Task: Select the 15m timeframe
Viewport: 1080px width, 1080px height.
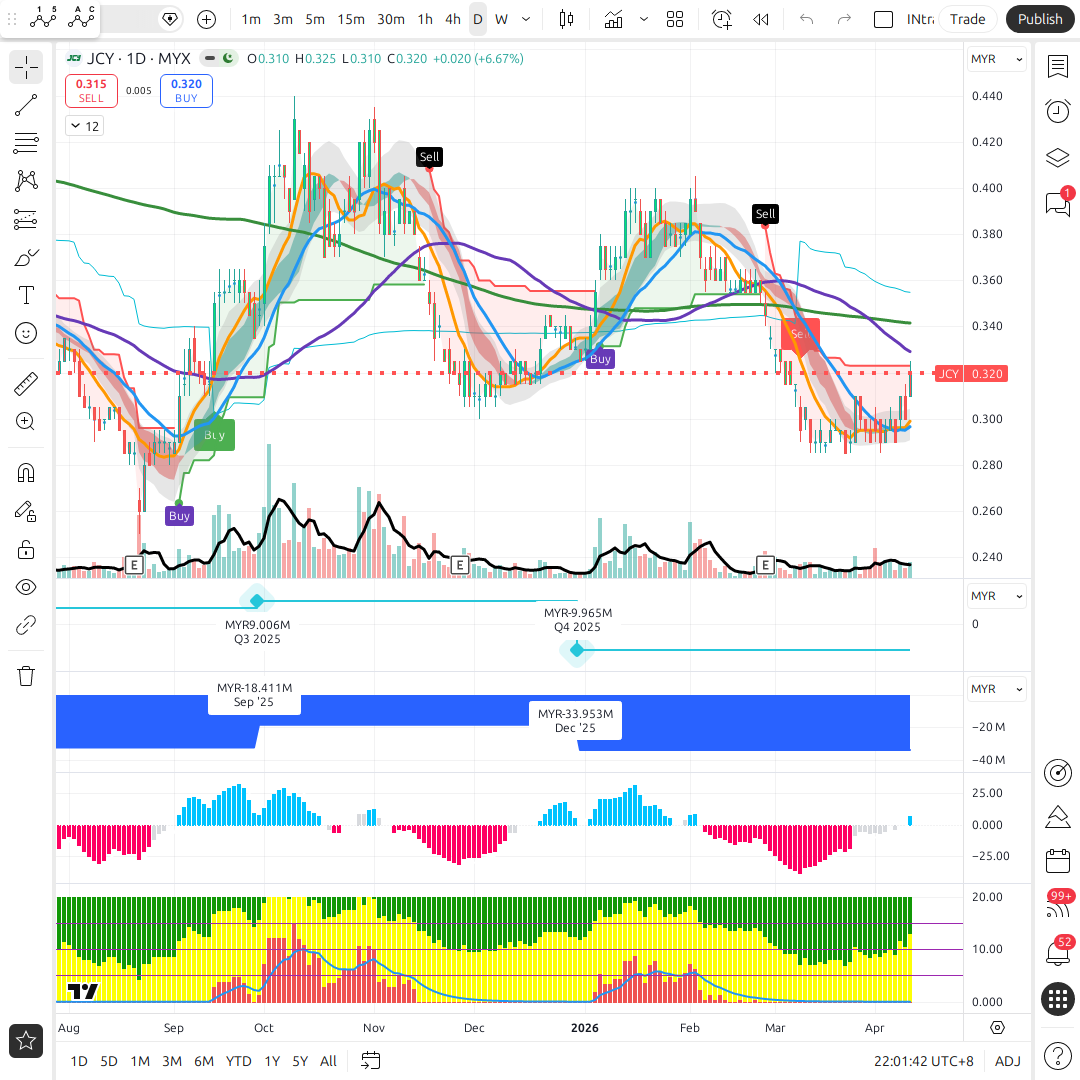Action: pos(350,19)
